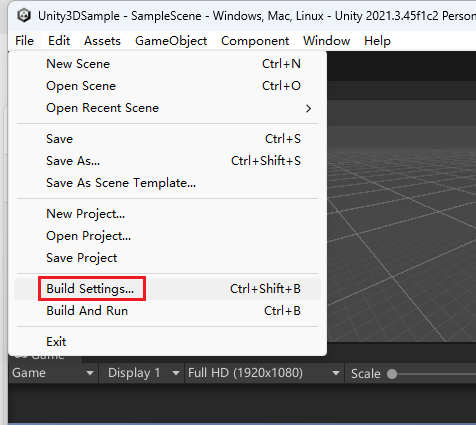Open the Component menu
Viewport: 476px width, 425px height.
(255, 41)
